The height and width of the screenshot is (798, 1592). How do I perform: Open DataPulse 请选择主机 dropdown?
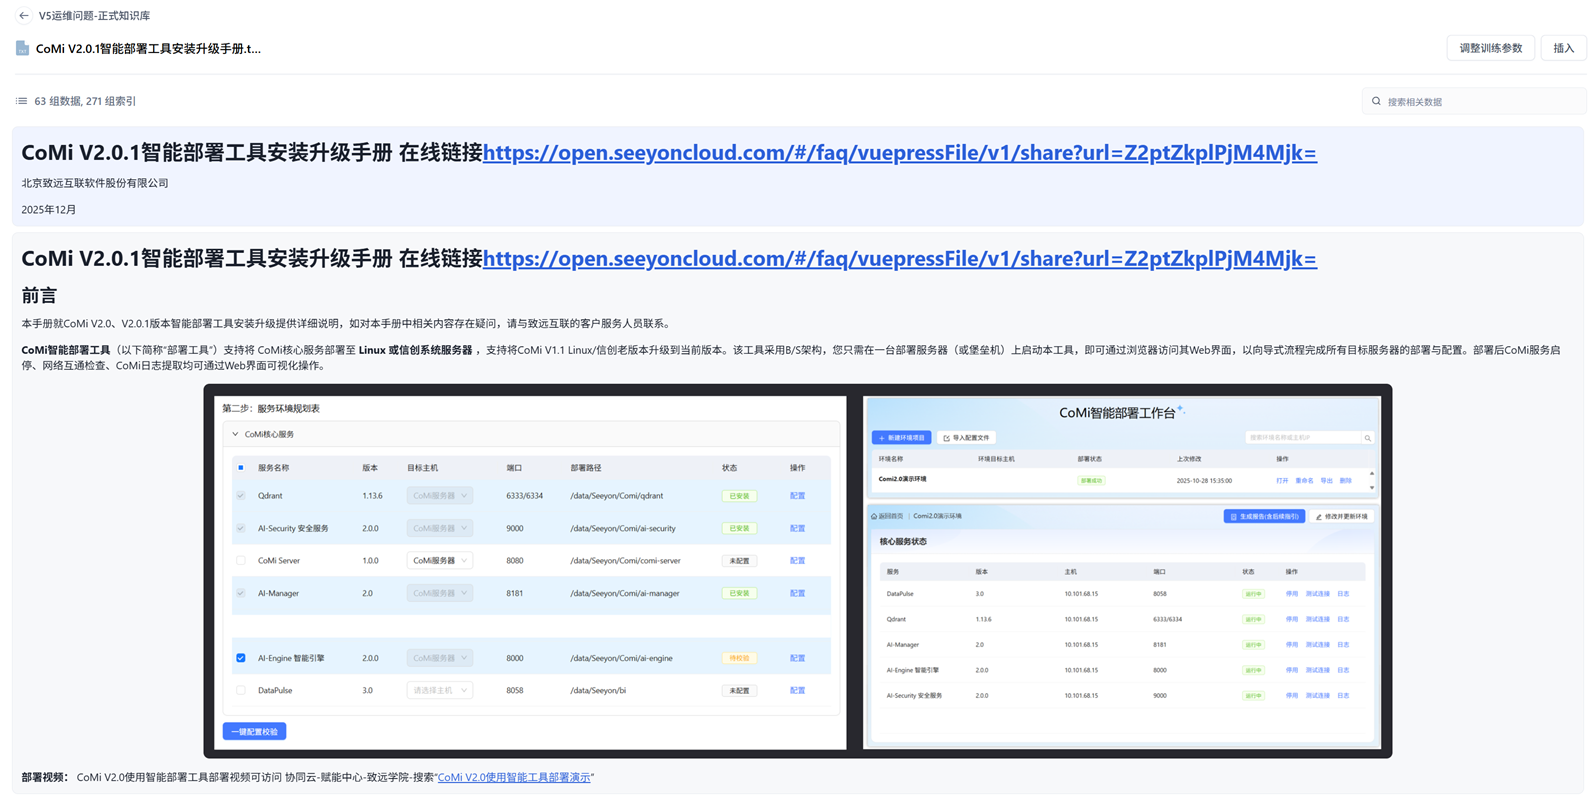point(439,690)
